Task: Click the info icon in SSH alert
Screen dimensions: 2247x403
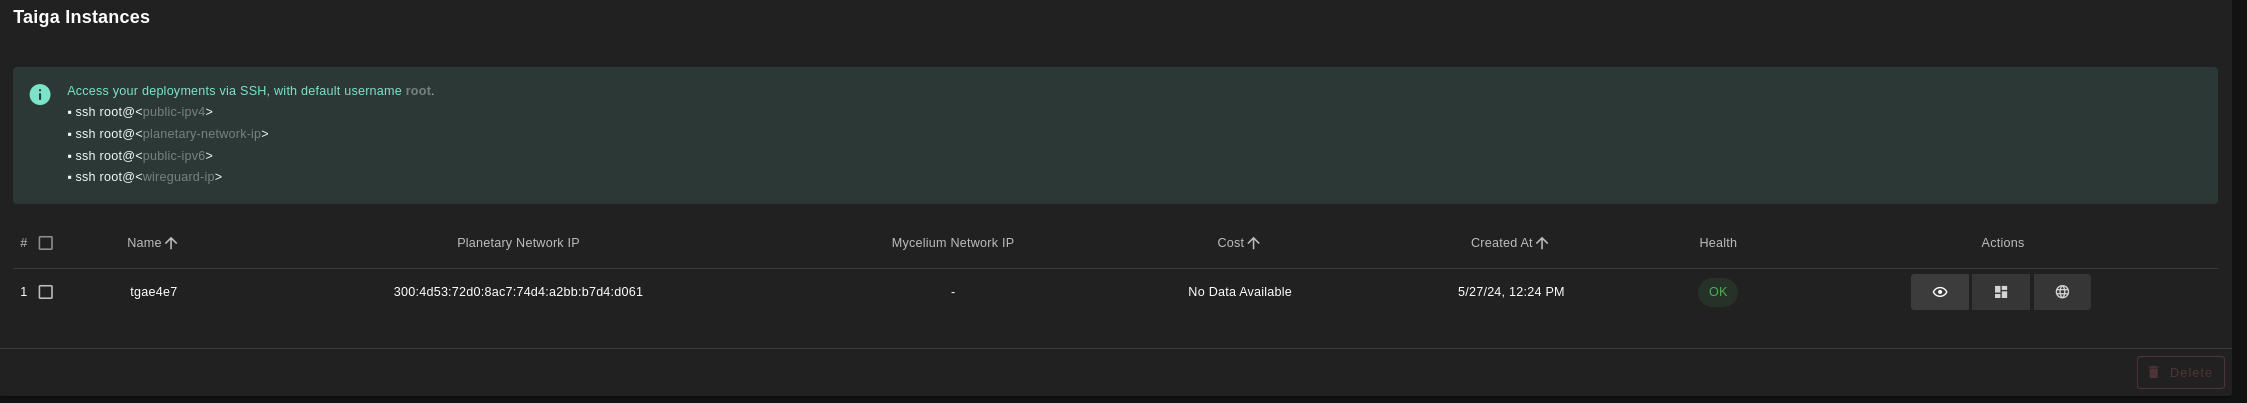Action: point(40,95)
